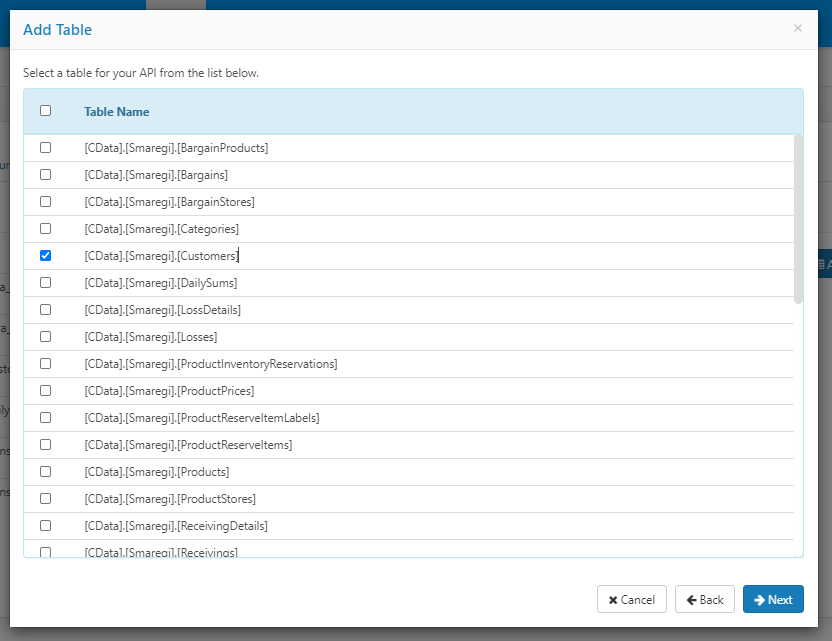Go Back to the previous step
Screen dimensions: 832x641
tap(705, 599)
